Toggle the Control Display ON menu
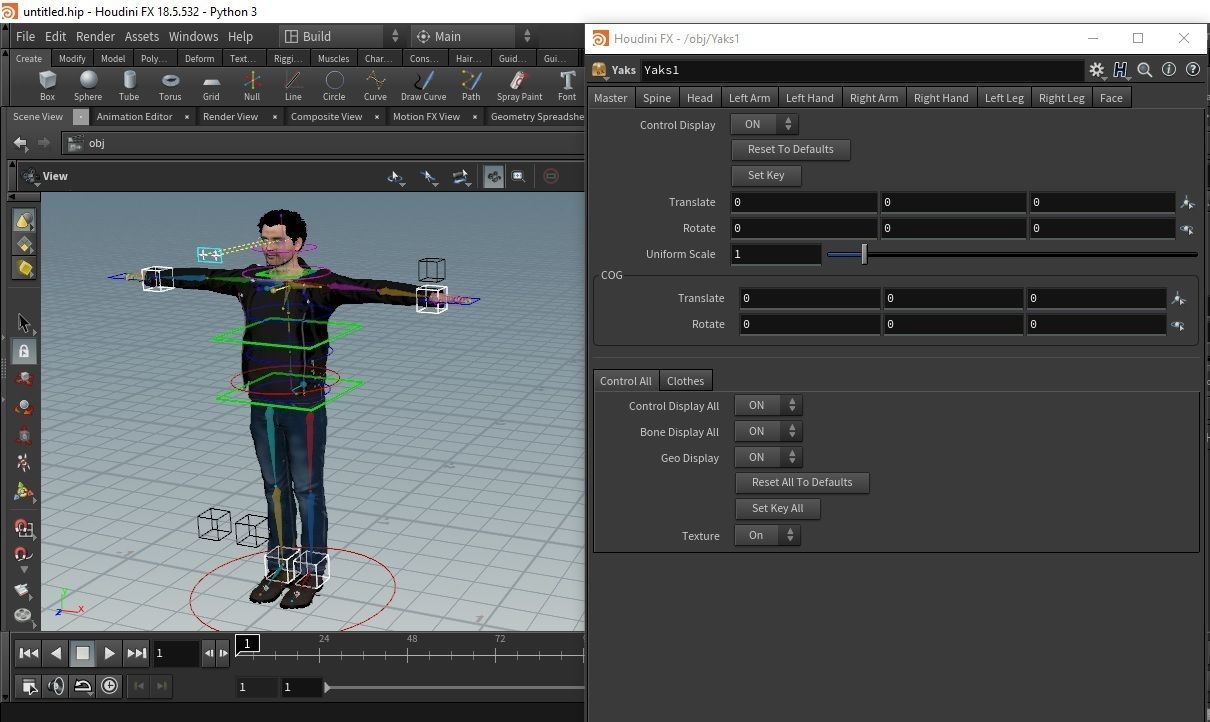This screenshot has width=1210, height=722. (x=765, y=124)
